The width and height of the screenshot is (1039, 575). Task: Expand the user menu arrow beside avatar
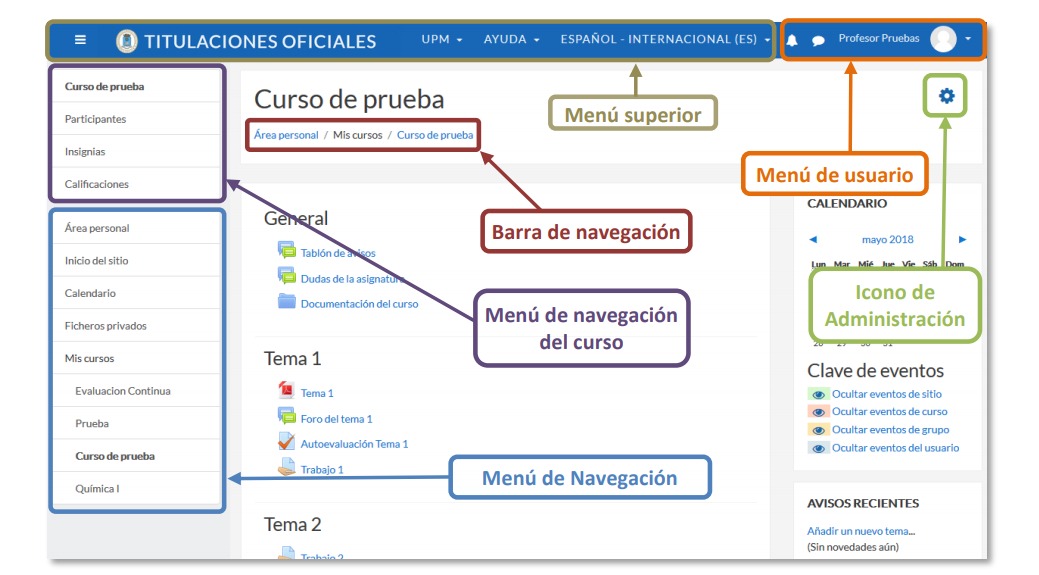point(968,39)
